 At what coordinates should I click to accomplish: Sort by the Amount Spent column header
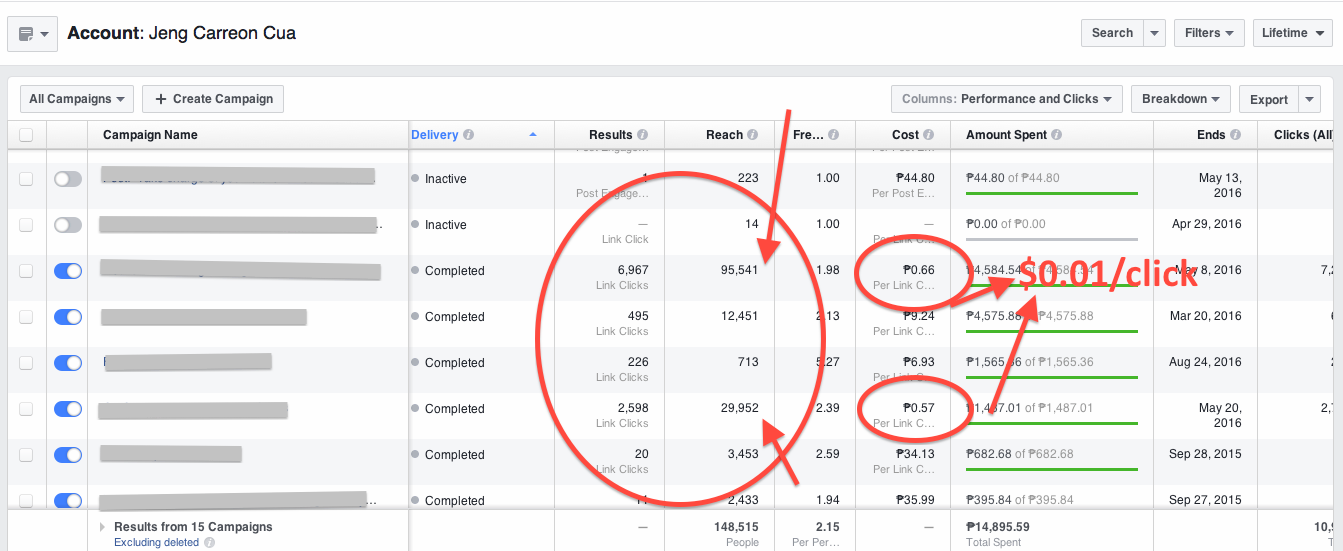[x=1006, y=135]
